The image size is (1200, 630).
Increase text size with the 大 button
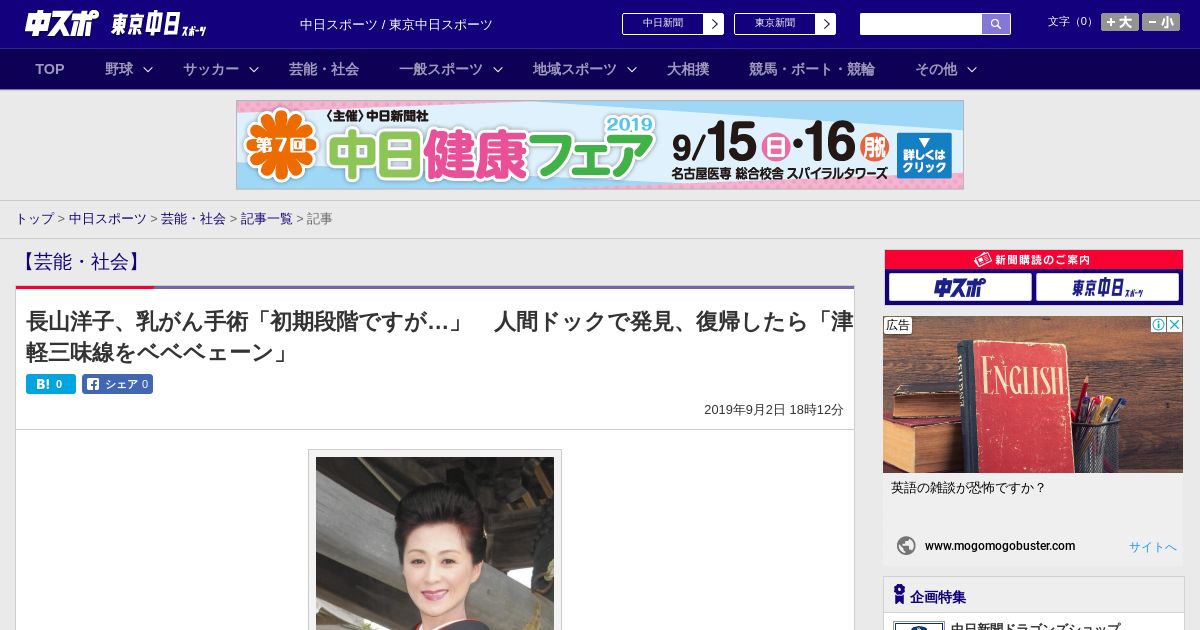click(x=1120, y=22)
